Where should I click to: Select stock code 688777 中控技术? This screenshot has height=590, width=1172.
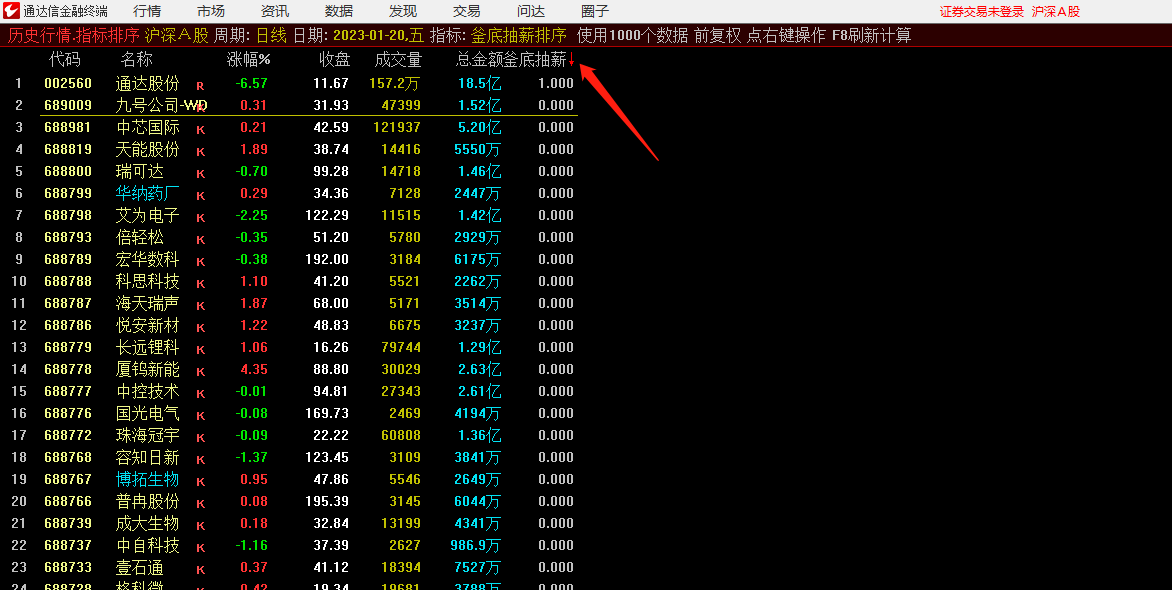68,391
